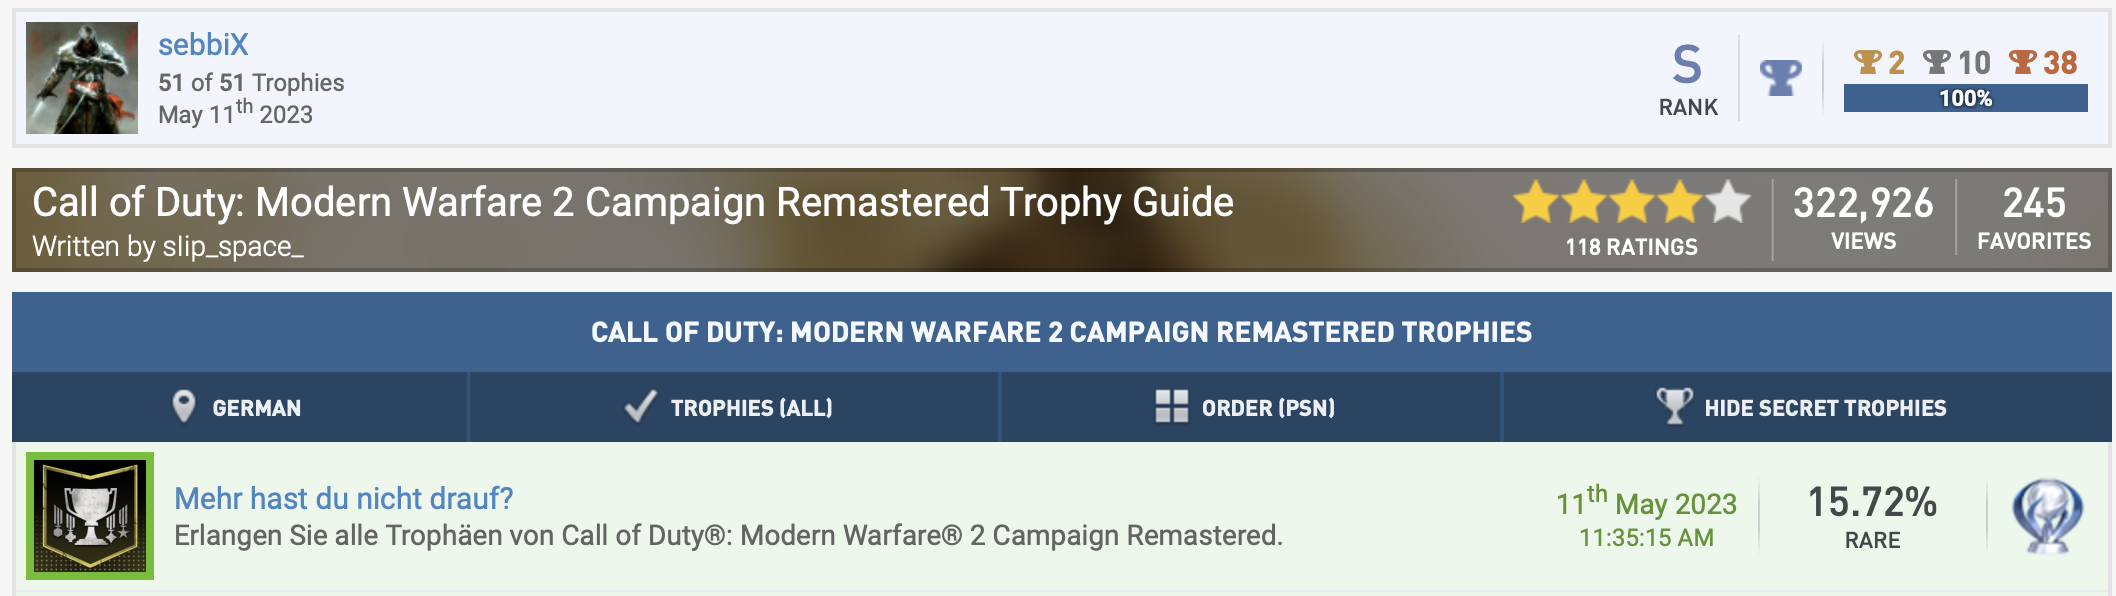Image resolution: width=2116 pixels, height=596 pixels.
Task: Open the Modern Warfare 2 Trophy Guide link
Action: [x=632, y=202]
